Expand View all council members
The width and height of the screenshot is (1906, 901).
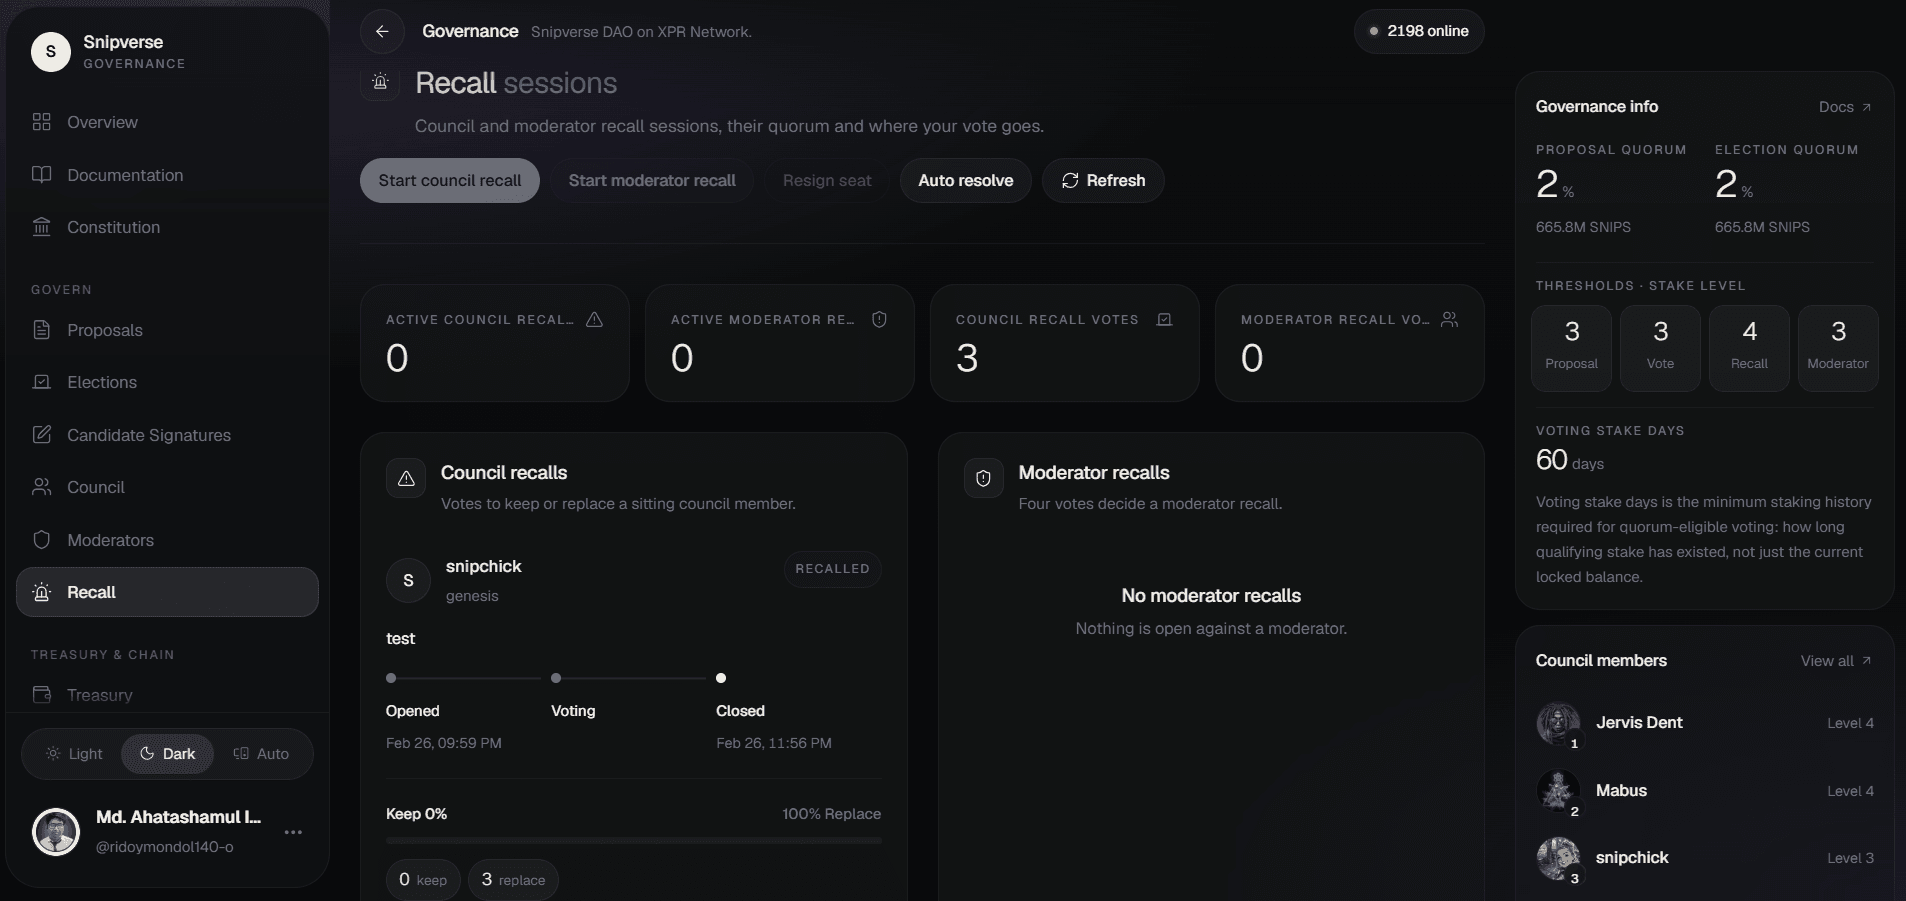click(x=1836, y=661)
